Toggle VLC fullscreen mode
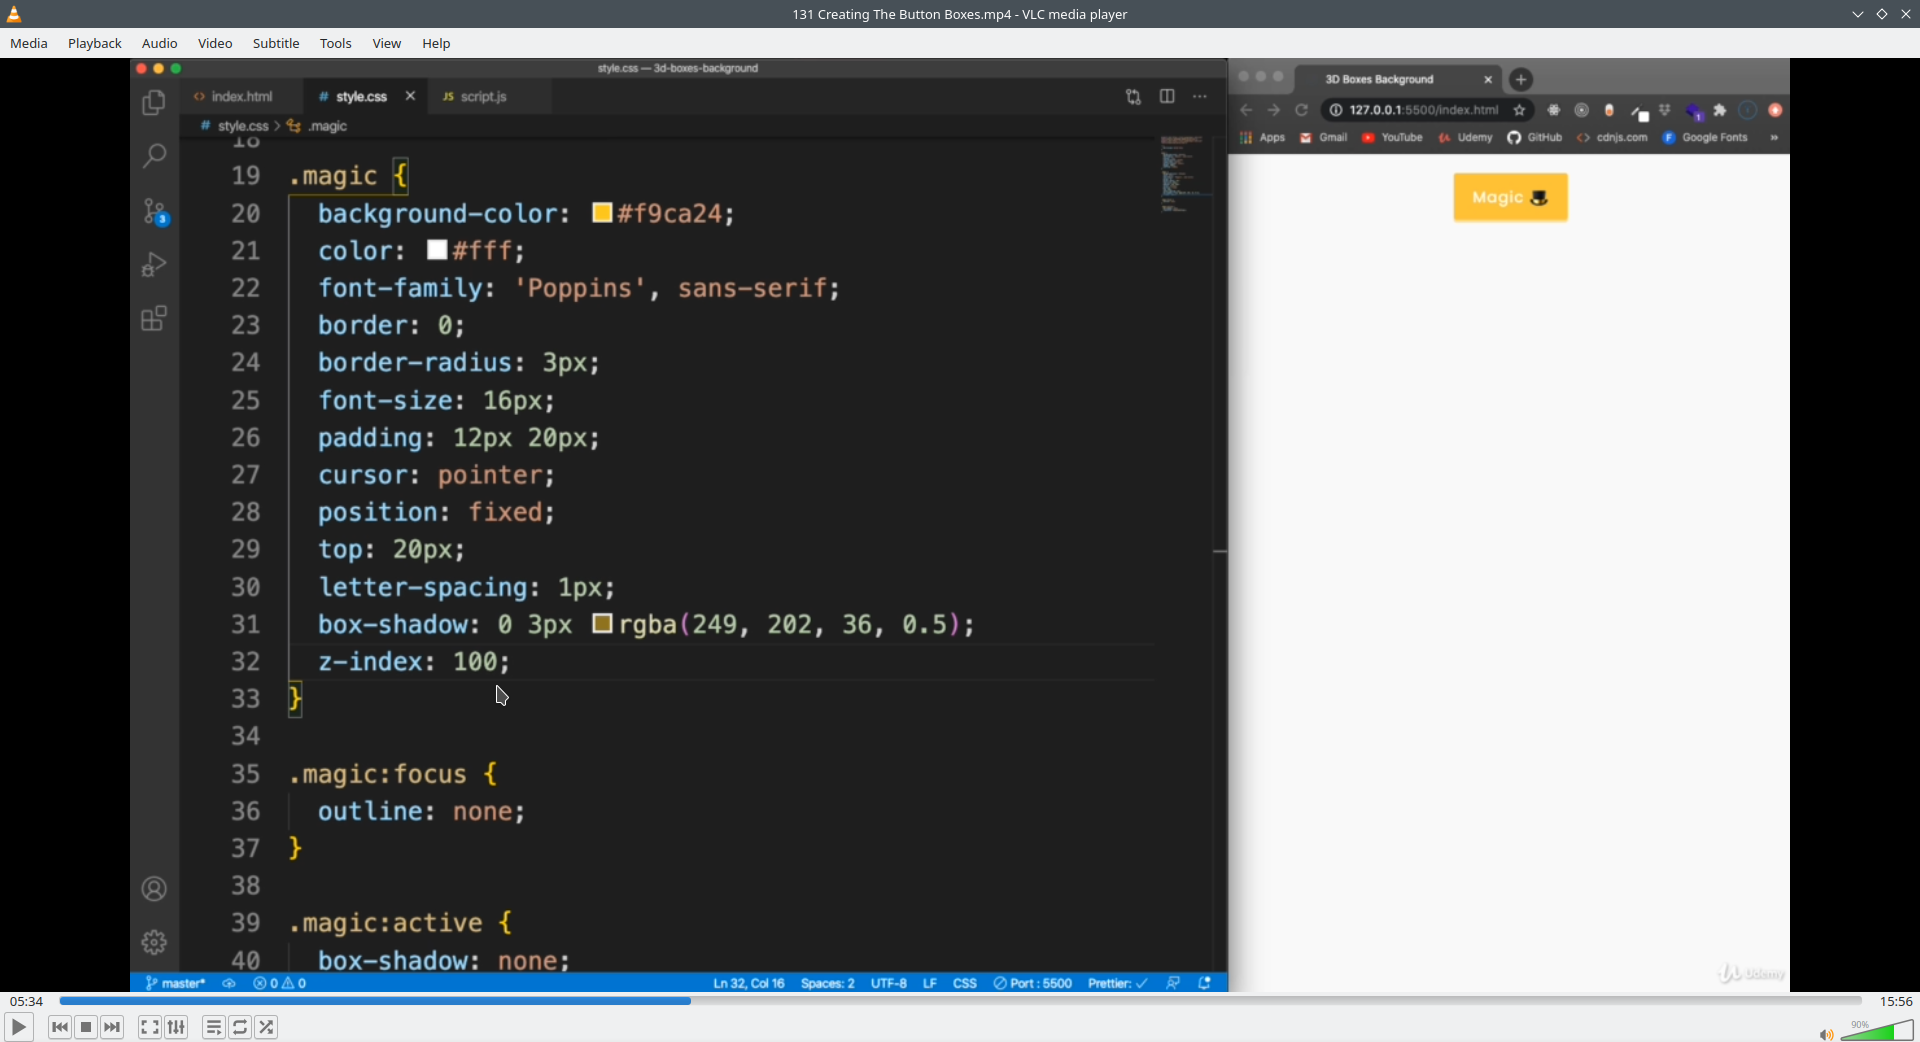Image resolution: width=1920 pixels, height=1042 pixels. [x=149, y=1027]
